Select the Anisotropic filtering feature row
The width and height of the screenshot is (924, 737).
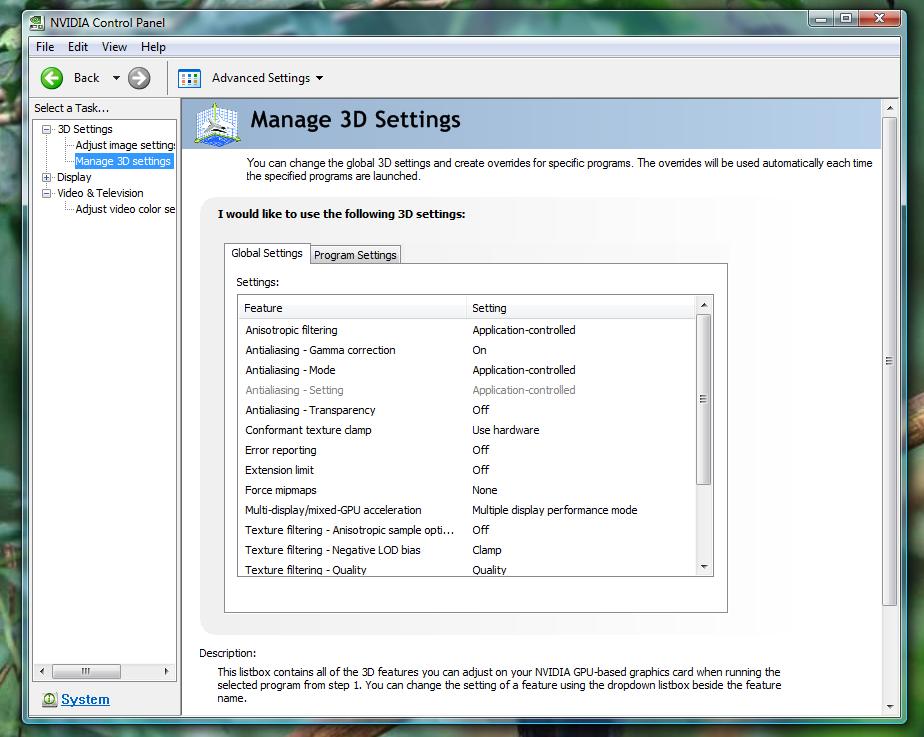[x=467, y=330]
